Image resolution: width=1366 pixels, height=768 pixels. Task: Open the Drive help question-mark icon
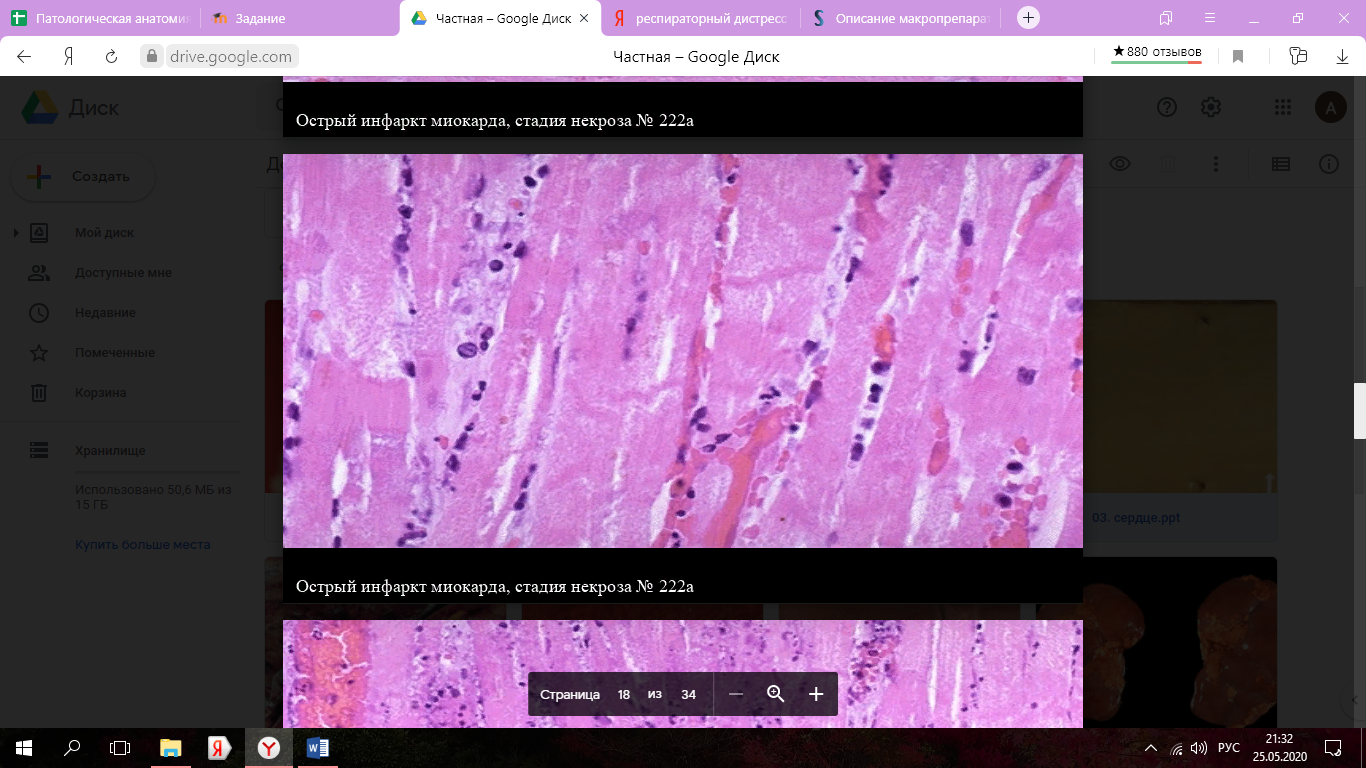pos(1166,107)
